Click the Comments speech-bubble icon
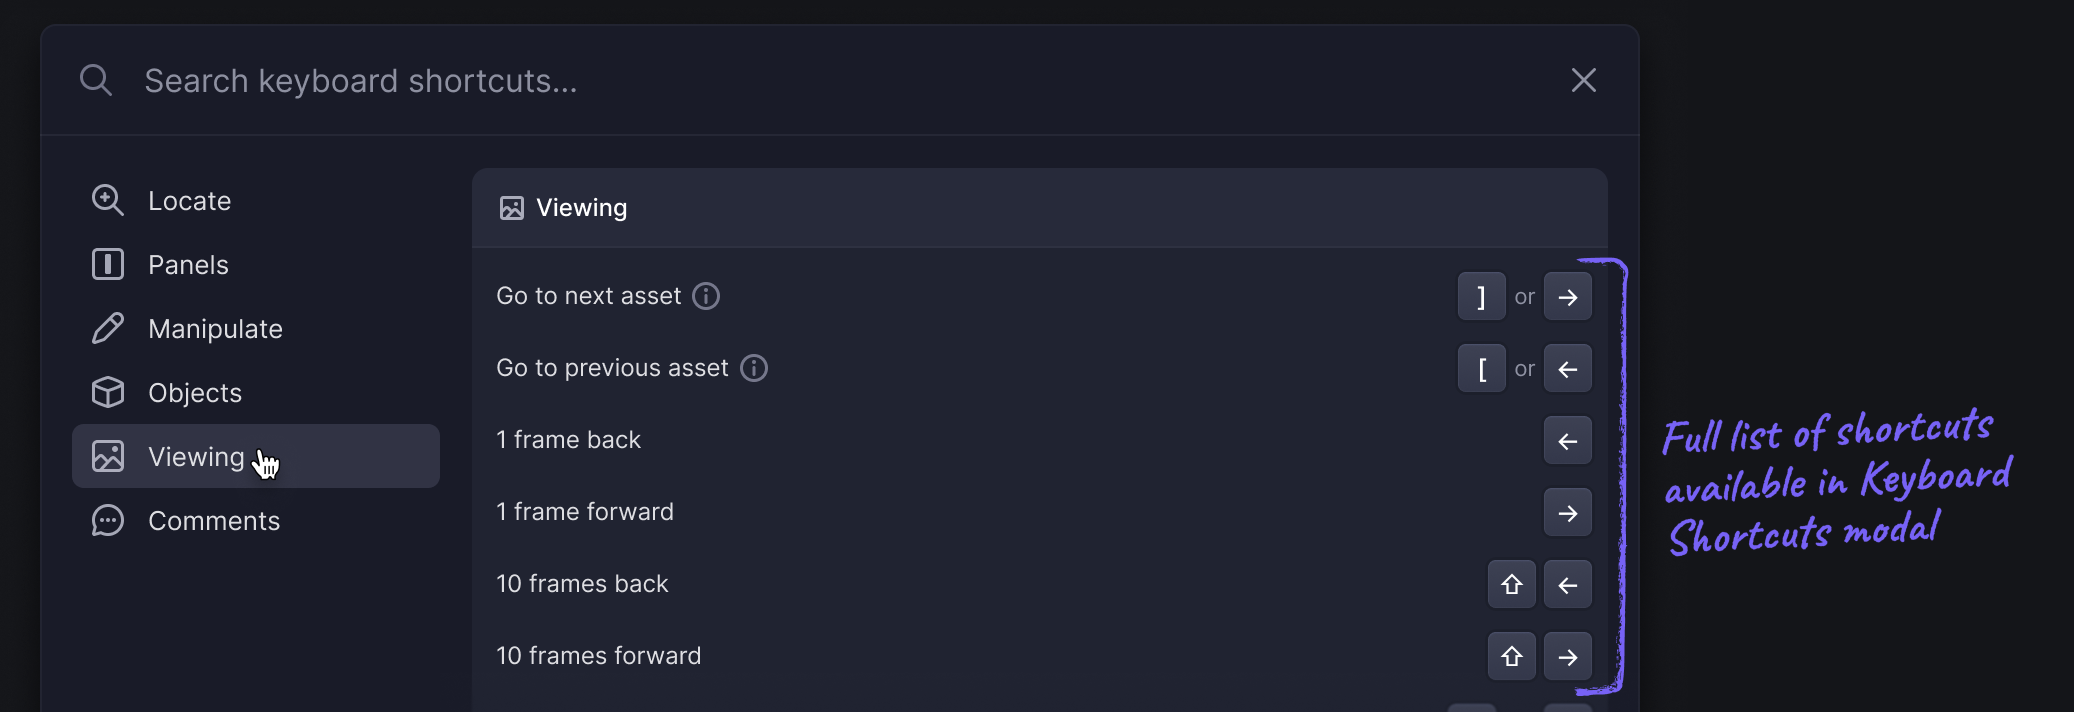Viewport: 2074px width, 712px height. tap(108, 520)
